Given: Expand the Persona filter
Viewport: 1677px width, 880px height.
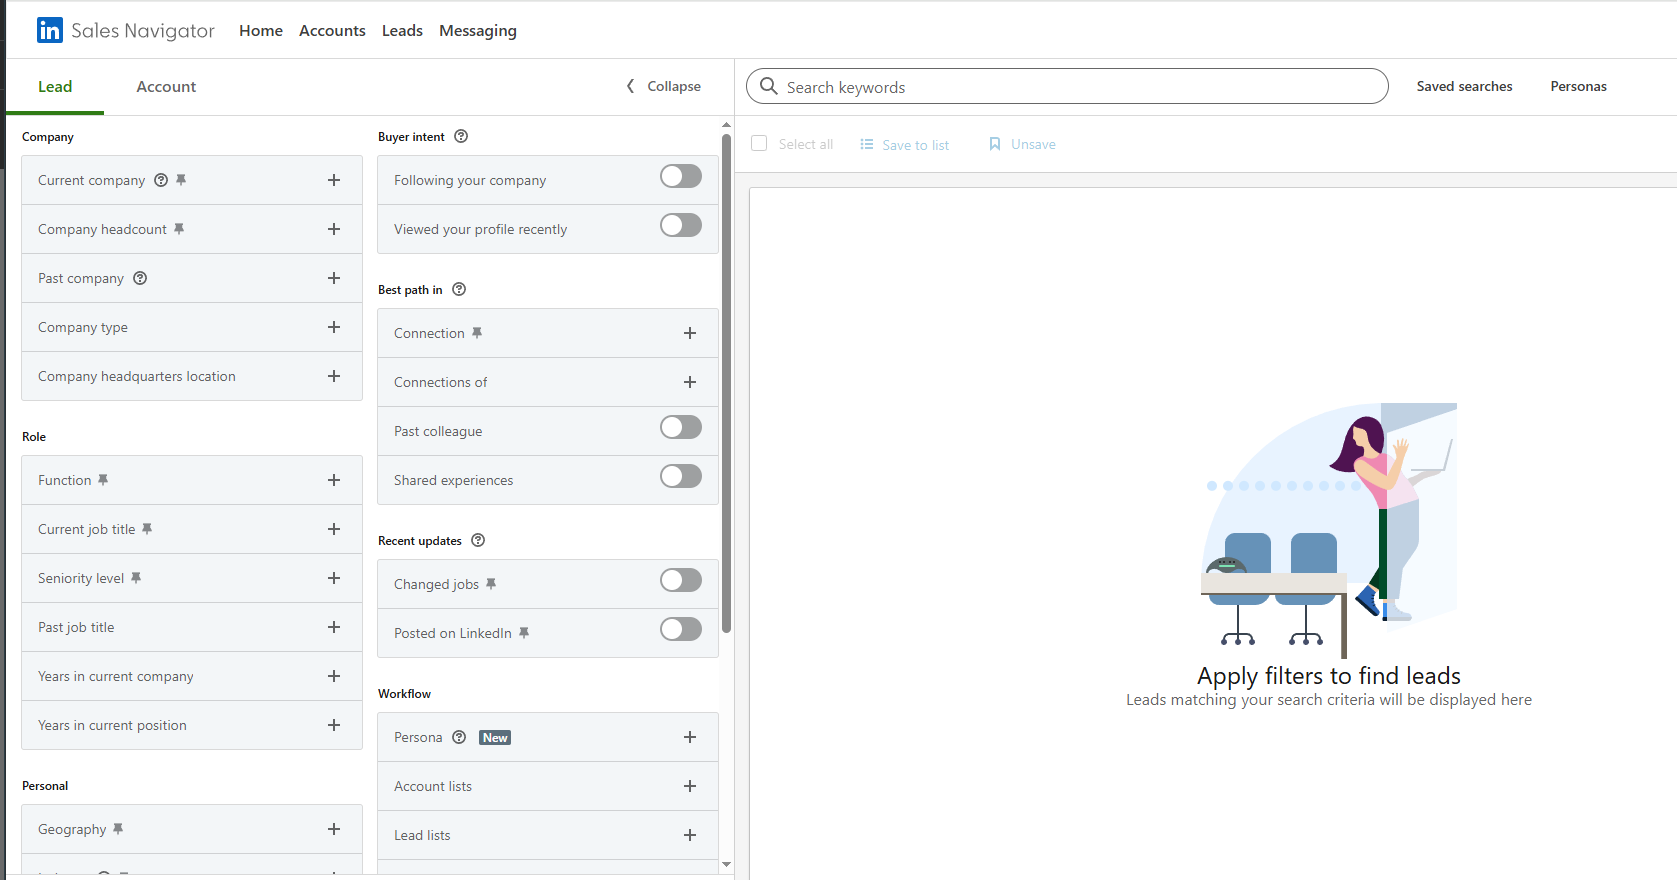Looking at the screenshot, I should (690, 737).
